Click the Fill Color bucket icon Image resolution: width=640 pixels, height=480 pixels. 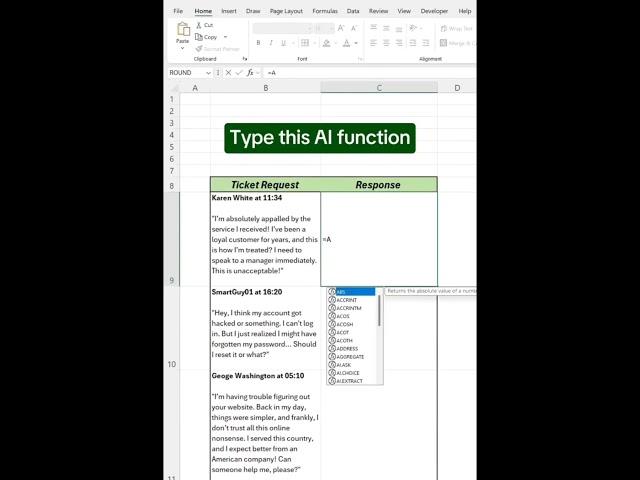click(327, 43)
